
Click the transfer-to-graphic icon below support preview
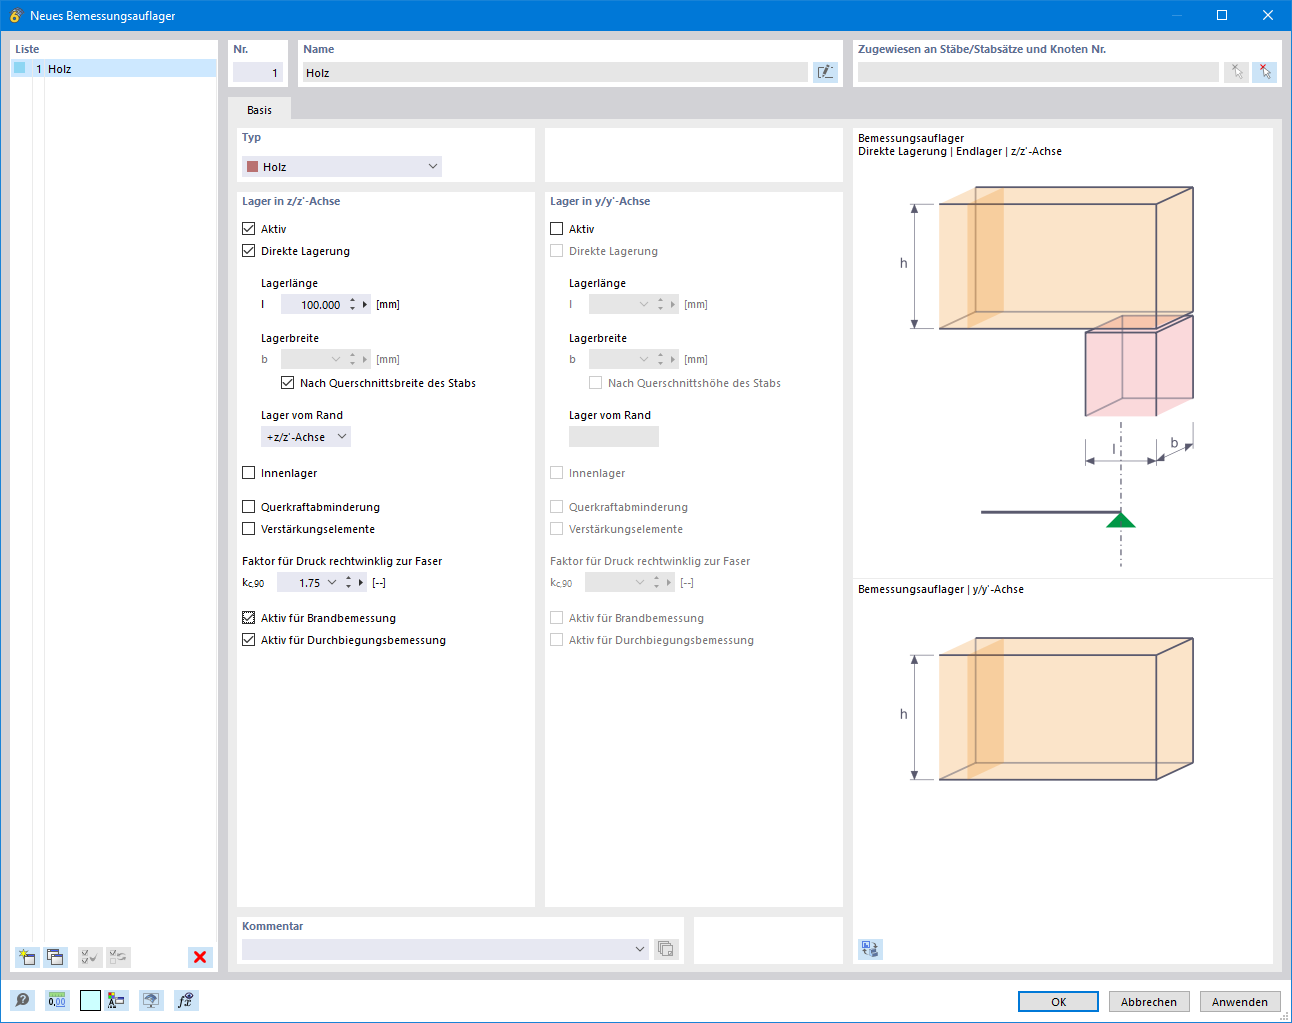869,948
